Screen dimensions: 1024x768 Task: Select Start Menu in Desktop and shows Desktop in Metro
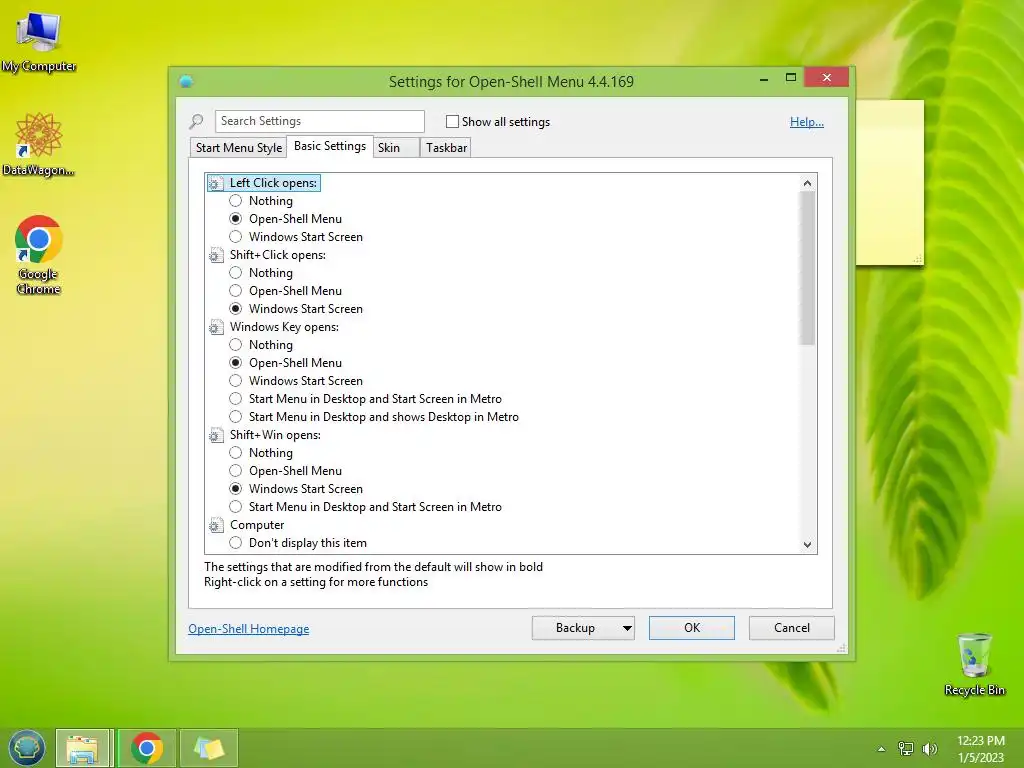(236, 417)
